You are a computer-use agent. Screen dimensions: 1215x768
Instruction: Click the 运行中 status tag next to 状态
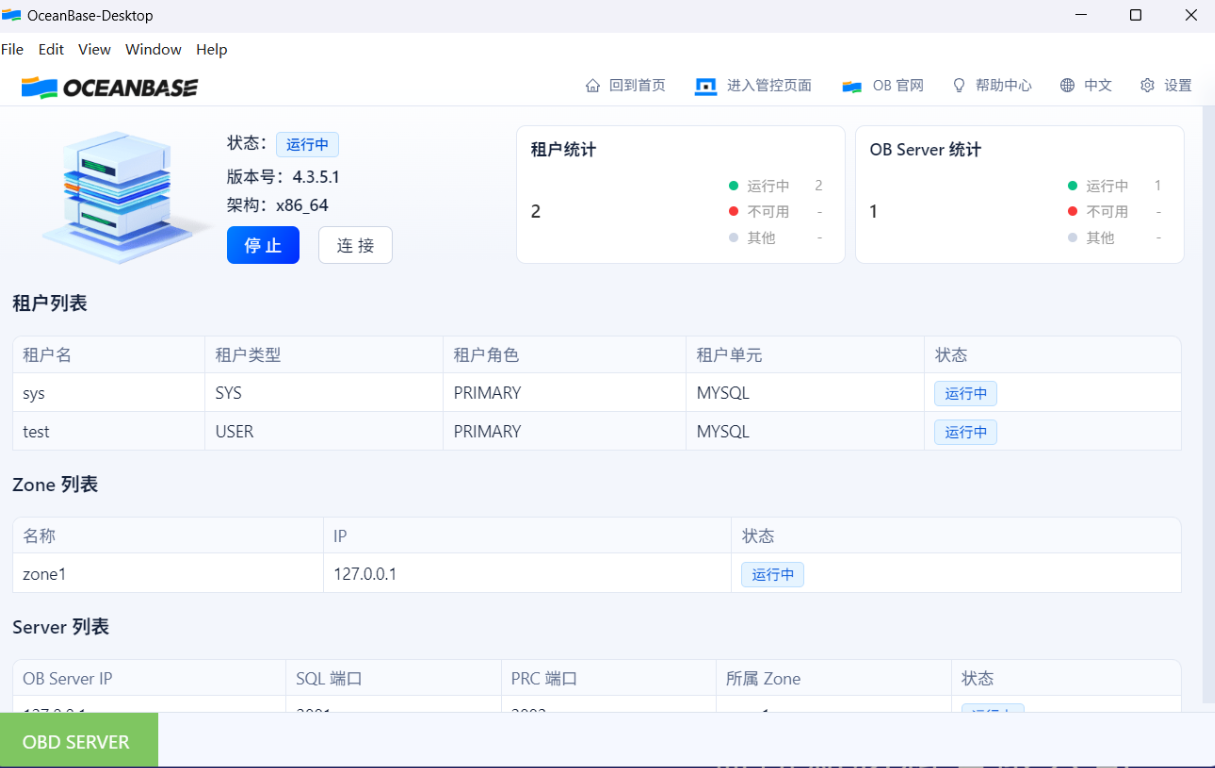click(307, 144)
